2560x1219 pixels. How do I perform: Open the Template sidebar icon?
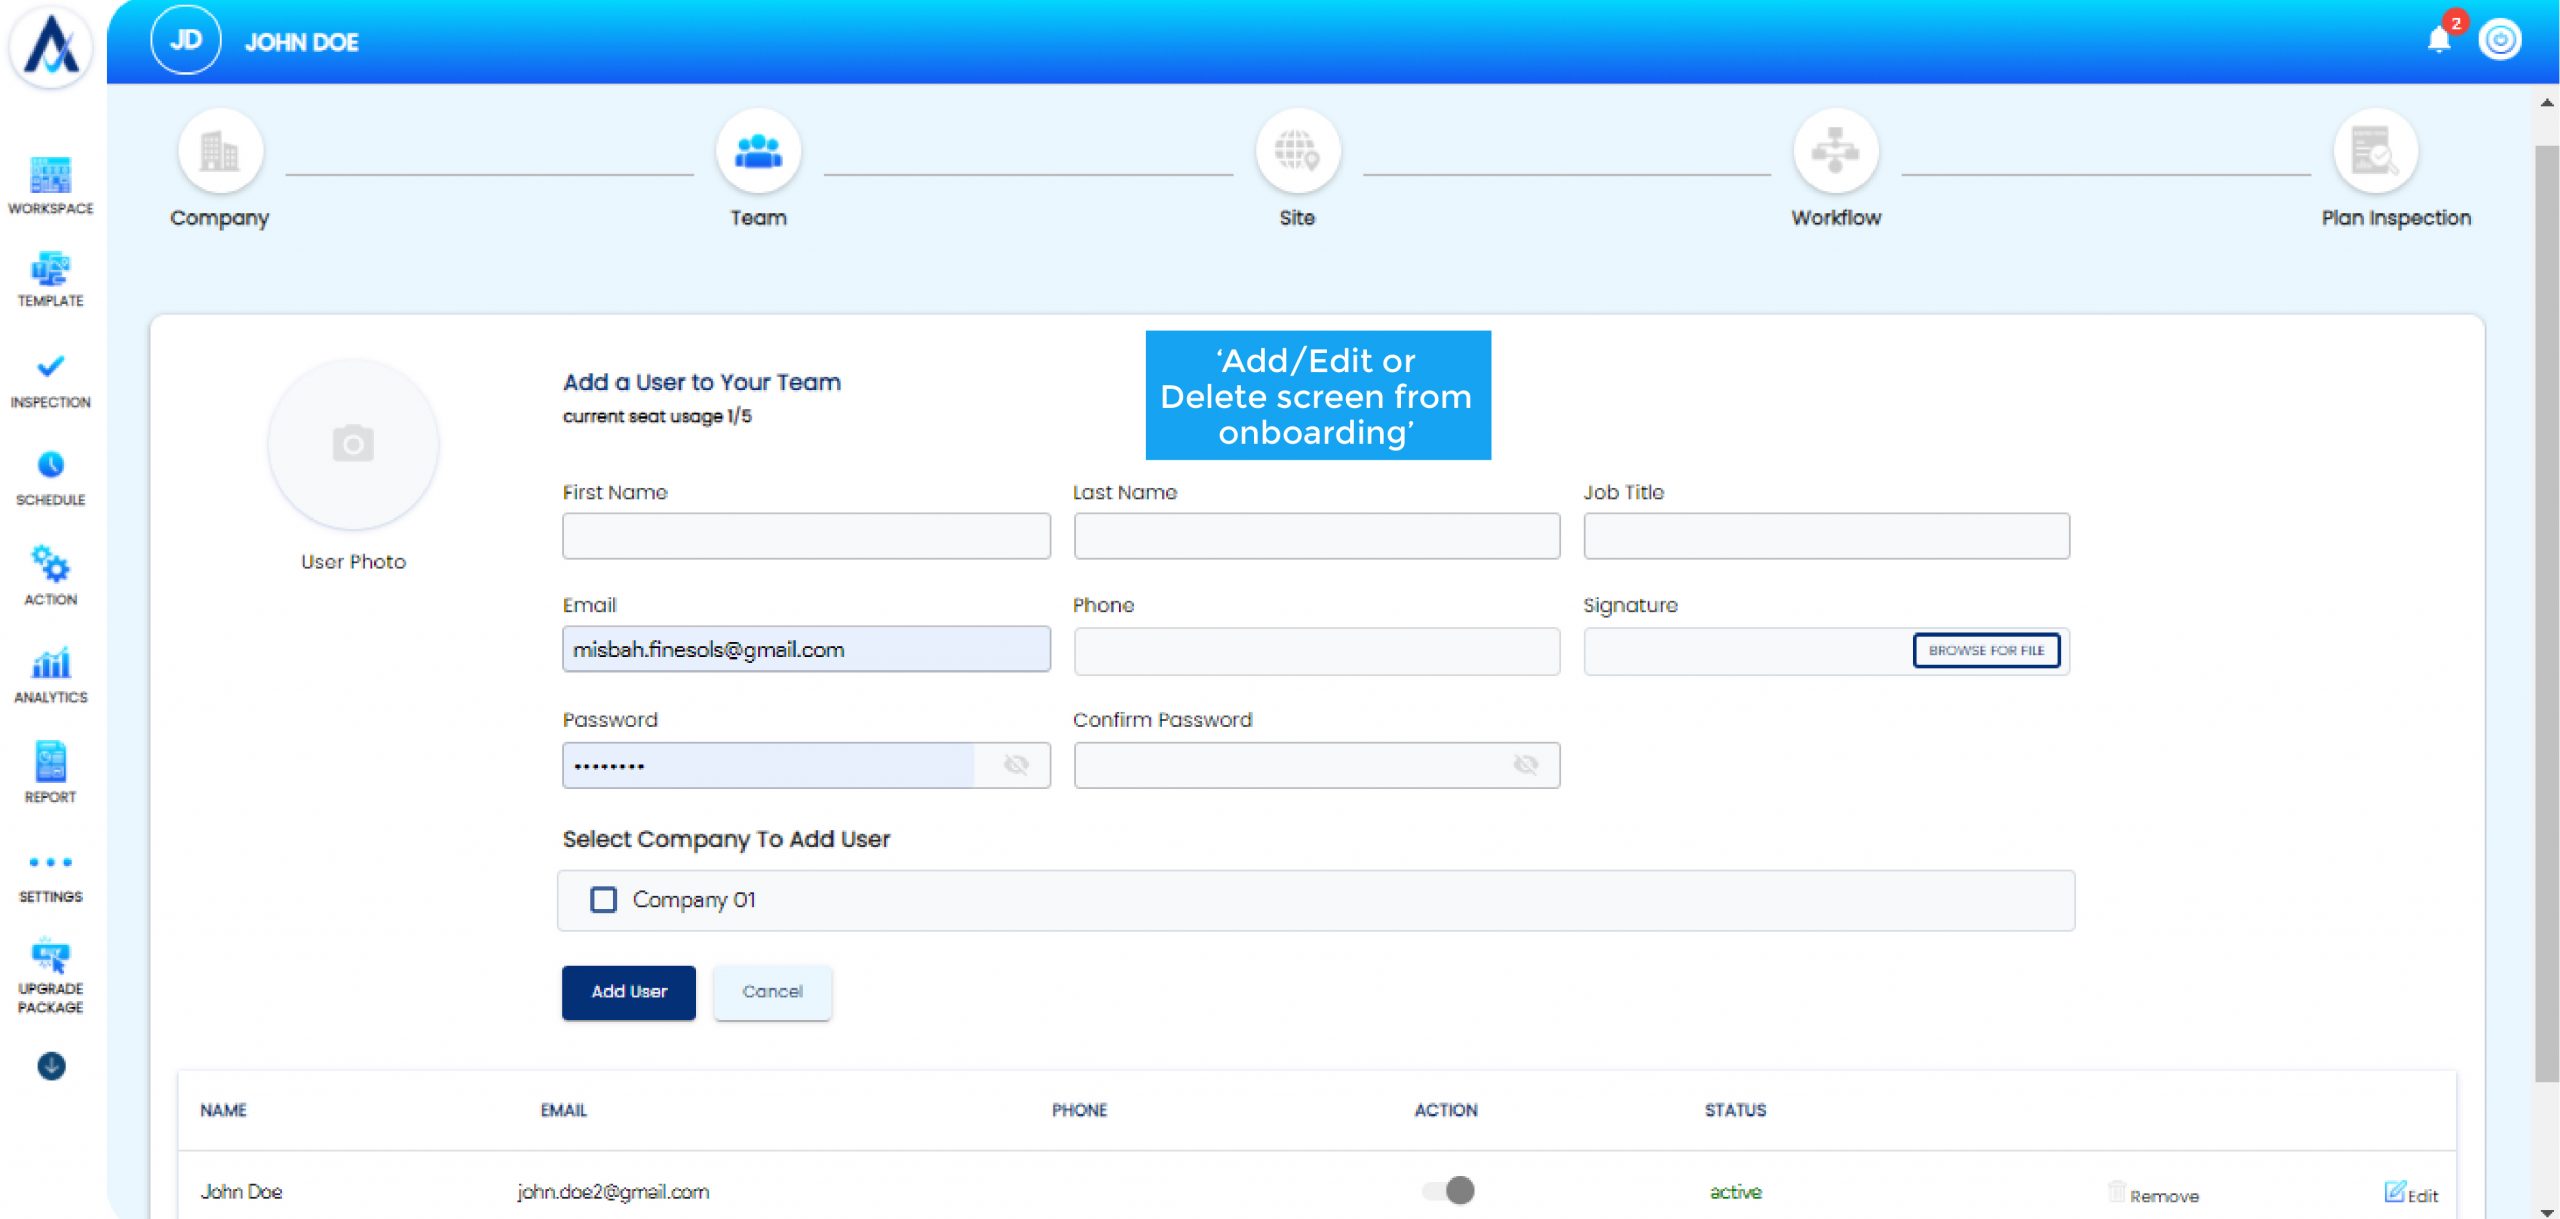[x=50, y=270]
